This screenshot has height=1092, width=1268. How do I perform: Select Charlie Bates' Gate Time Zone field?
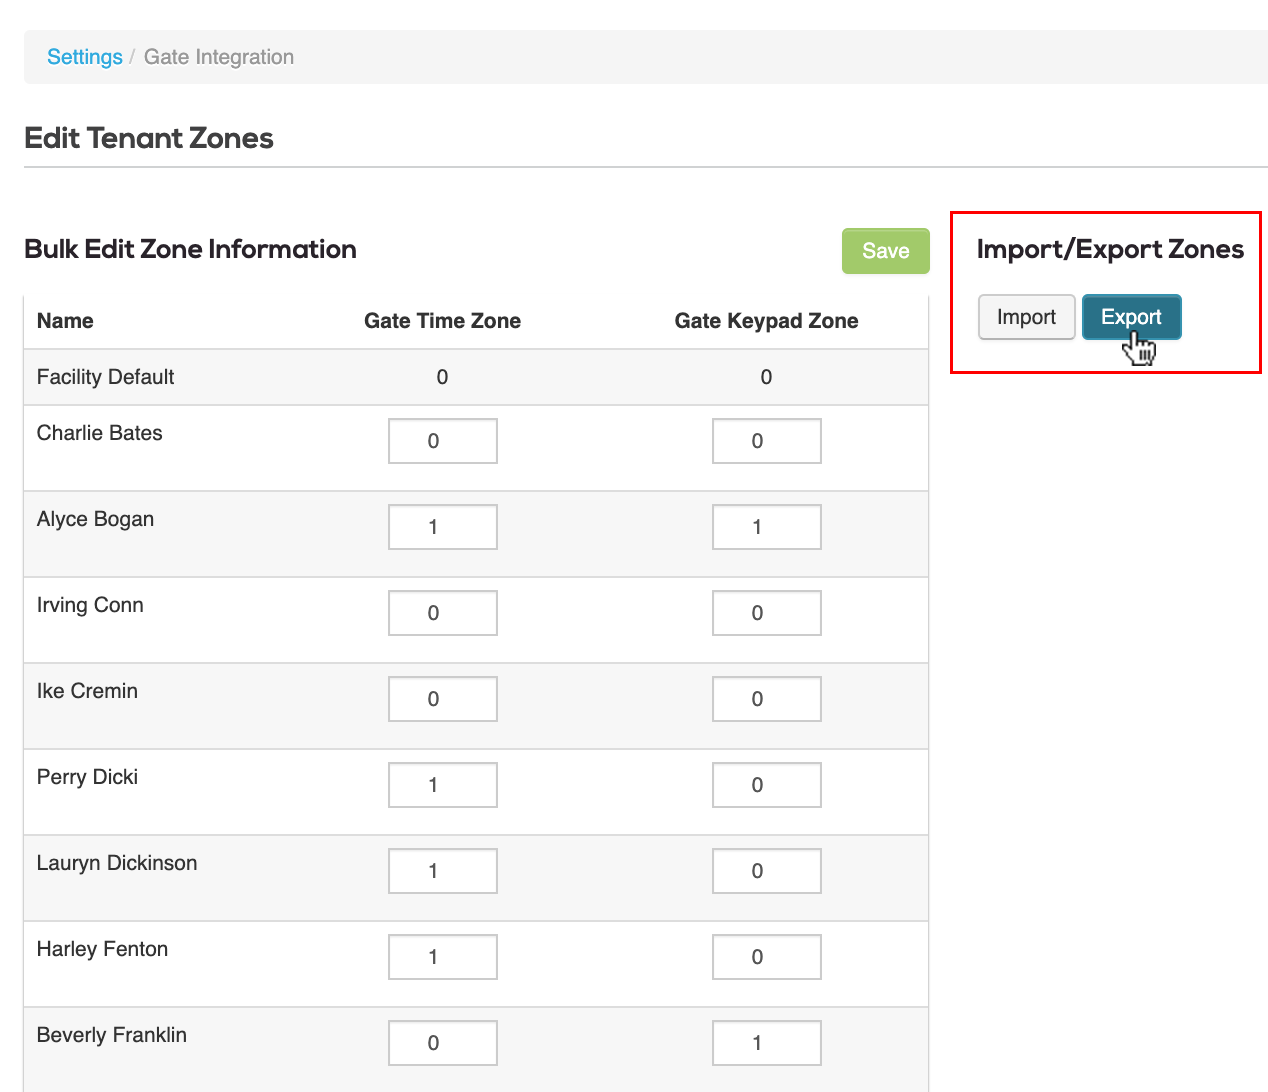point(442,440)
